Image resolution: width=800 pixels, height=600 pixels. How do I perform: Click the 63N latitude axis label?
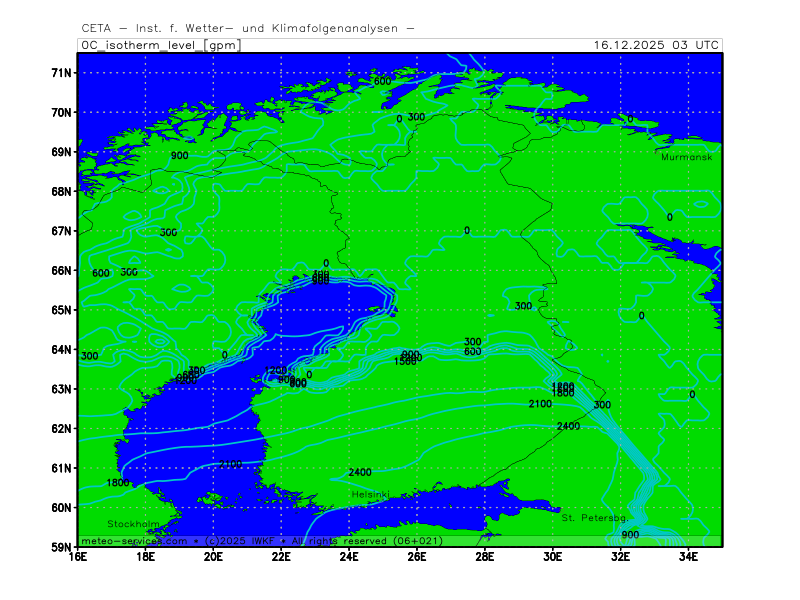61,389
